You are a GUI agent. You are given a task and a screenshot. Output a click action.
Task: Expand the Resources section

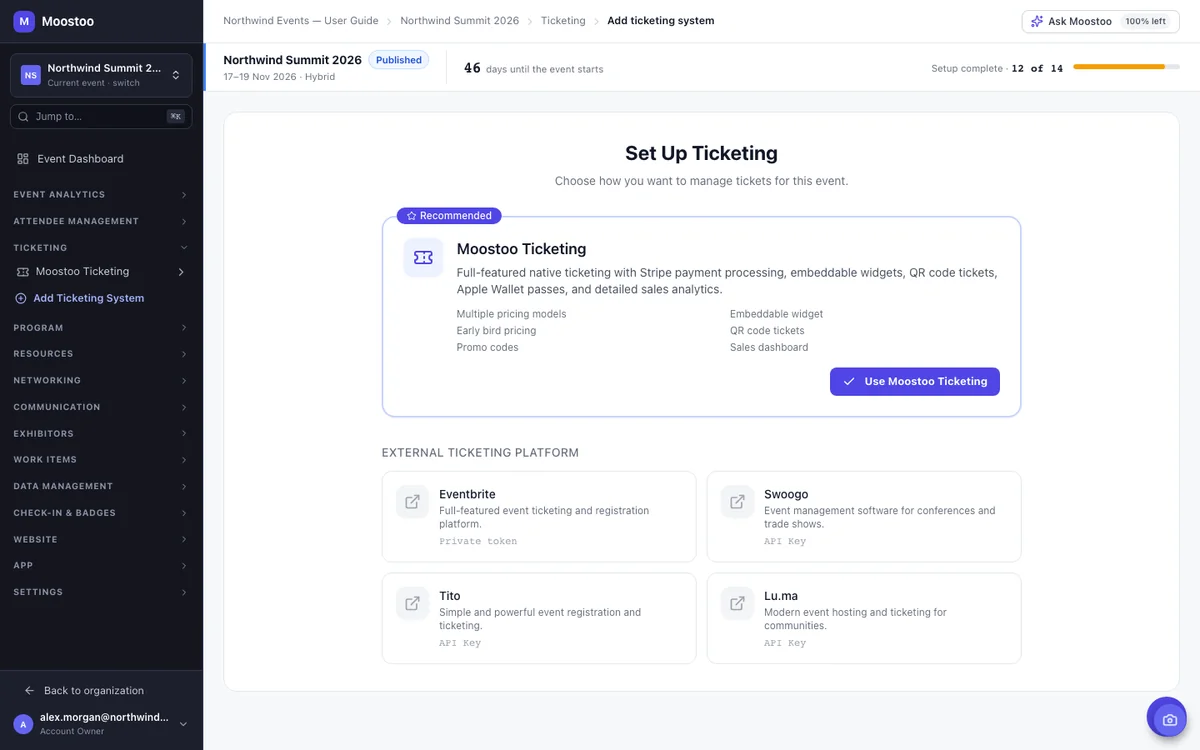point(101,354)
